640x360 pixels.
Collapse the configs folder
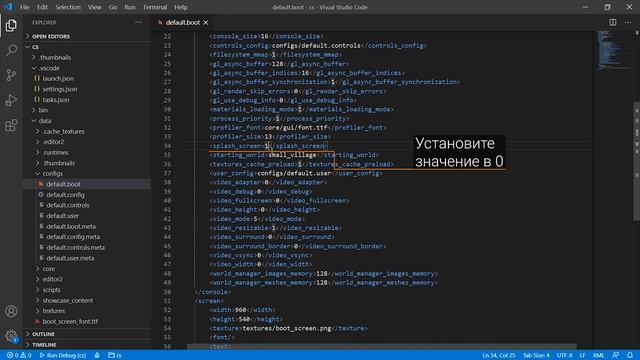click(x=87, y=173)
